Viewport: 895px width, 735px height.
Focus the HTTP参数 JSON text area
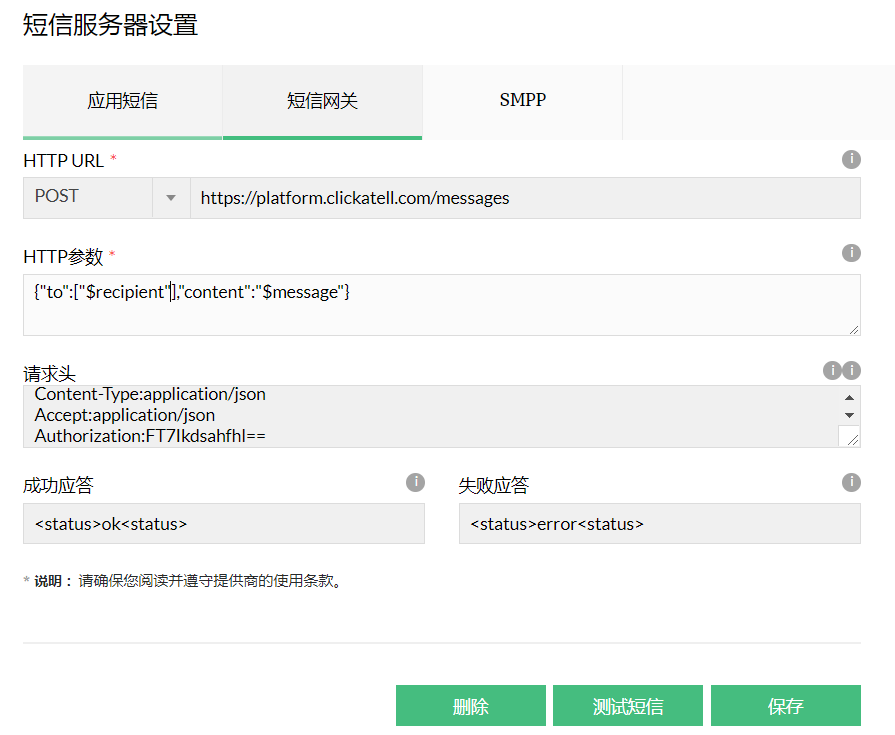(x=441, y=305)
